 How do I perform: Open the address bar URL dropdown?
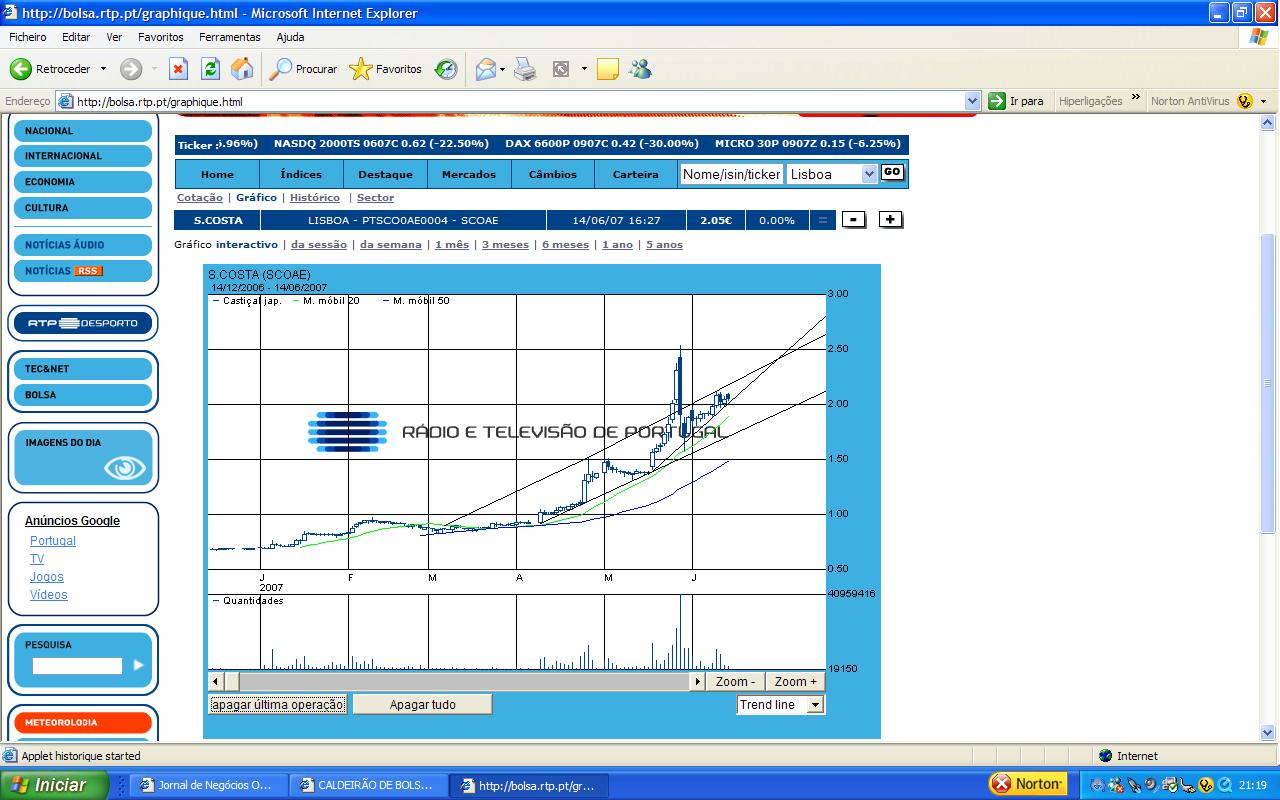click(x=972, y=101)
